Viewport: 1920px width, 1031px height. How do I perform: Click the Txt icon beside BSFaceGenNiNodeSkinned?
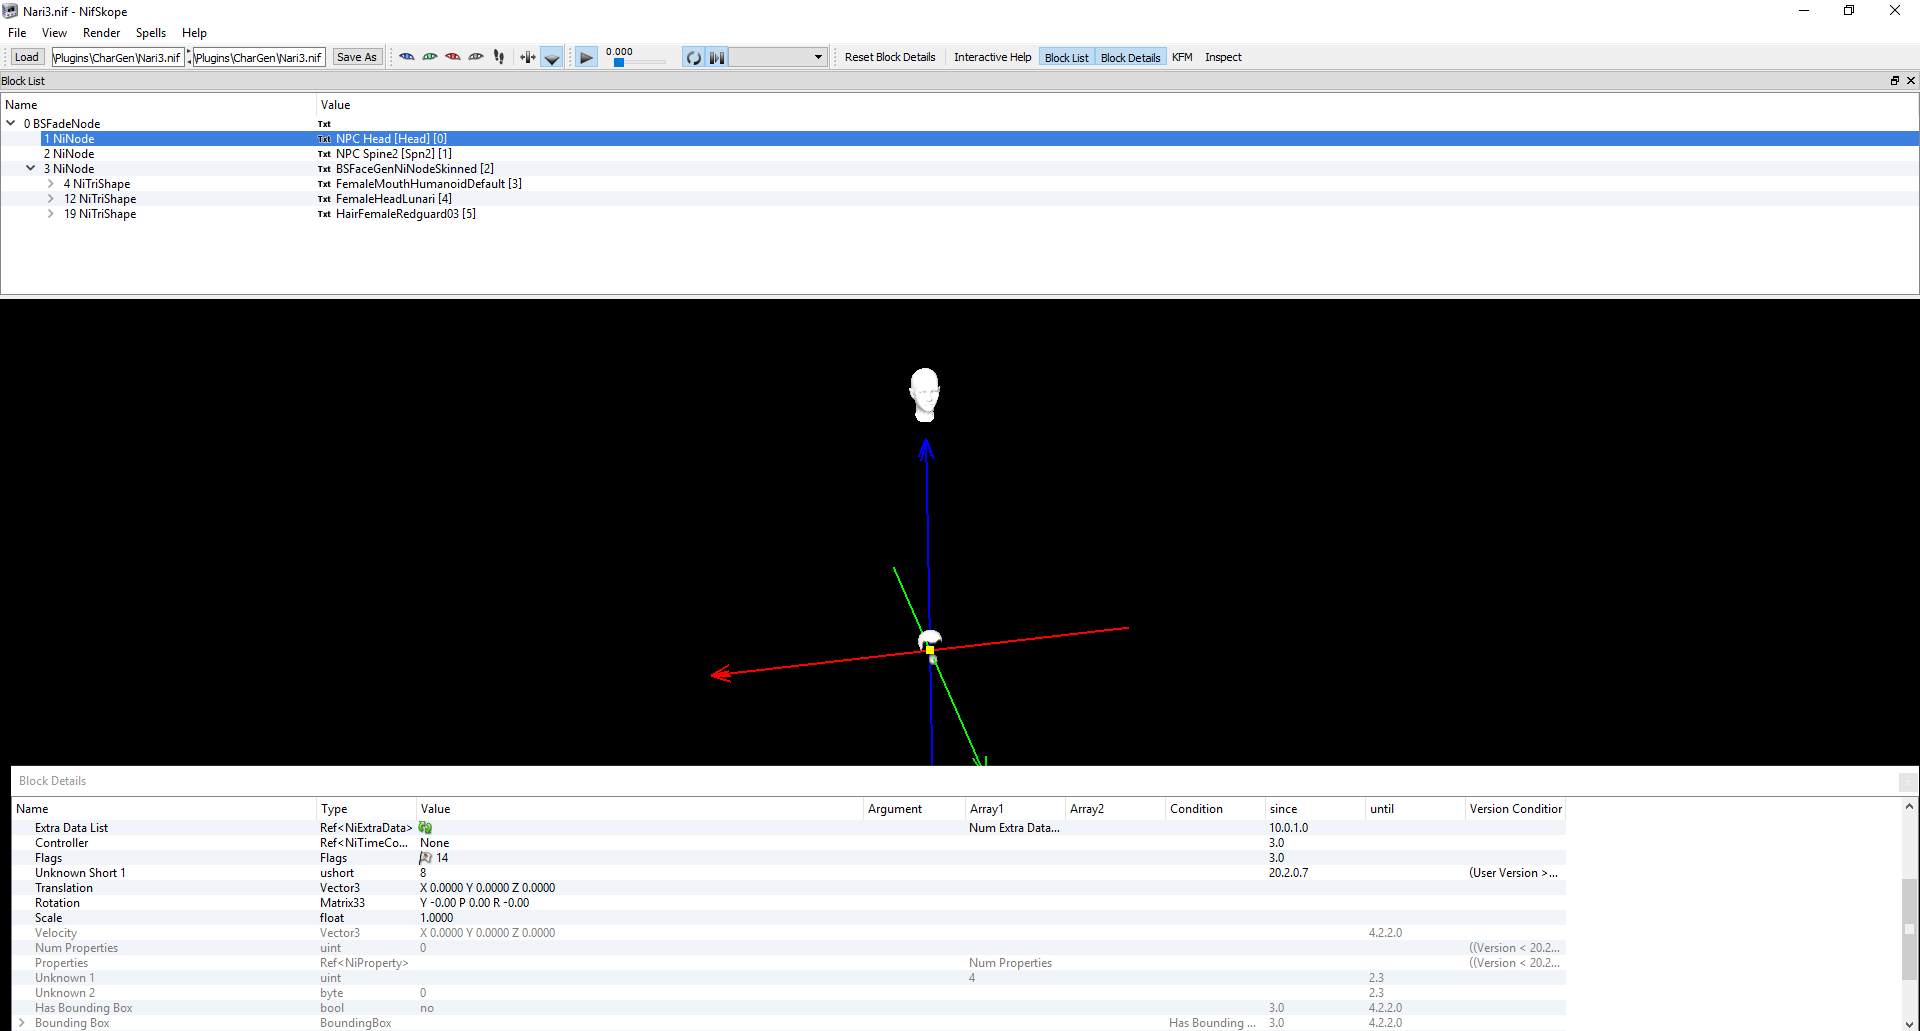click(324, 169)
